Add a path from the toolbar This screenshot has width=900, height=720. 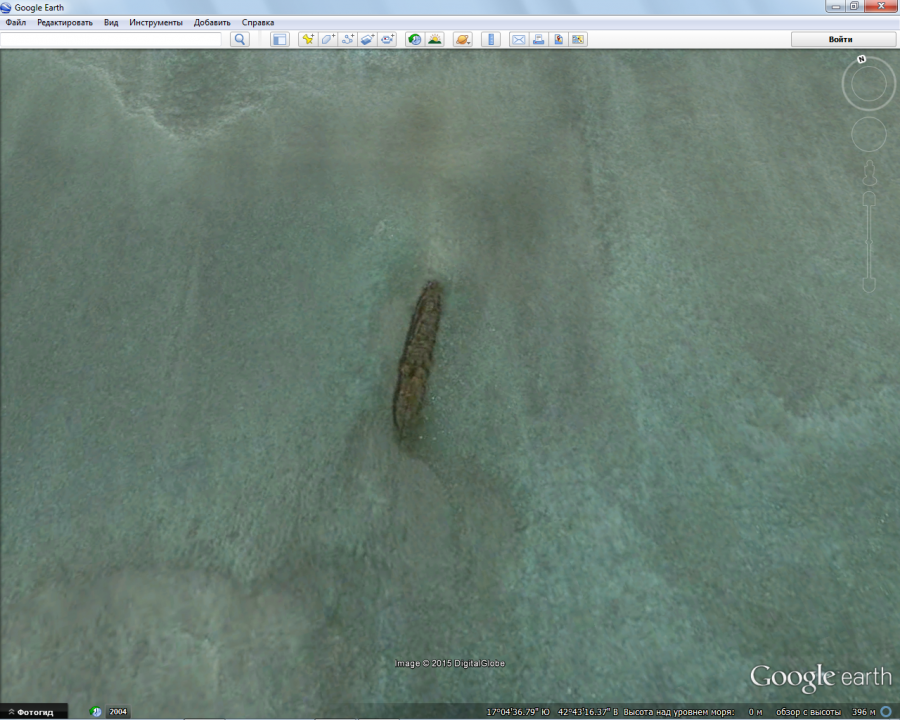click(348, 39)
